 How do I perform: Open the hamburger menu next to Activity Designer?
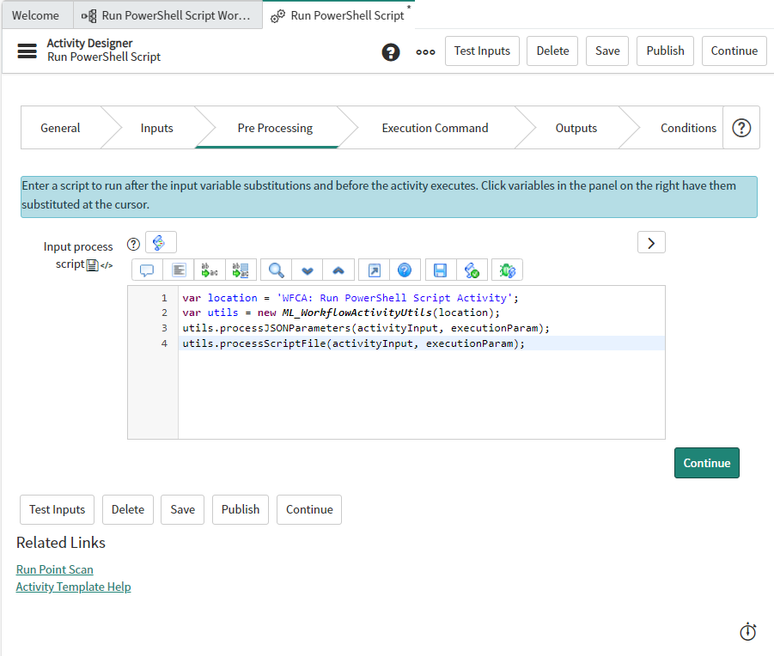coord(27,51)
